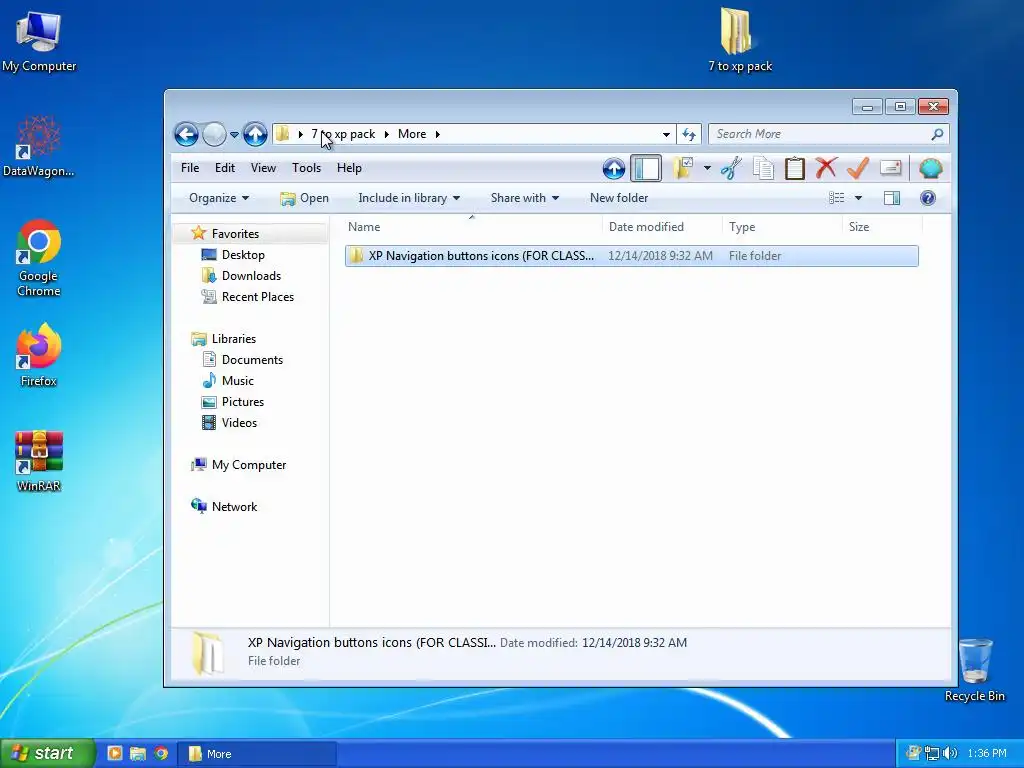1024x768 pixels.
Task: Click the Open command button
Action: (x=304, y=198)
